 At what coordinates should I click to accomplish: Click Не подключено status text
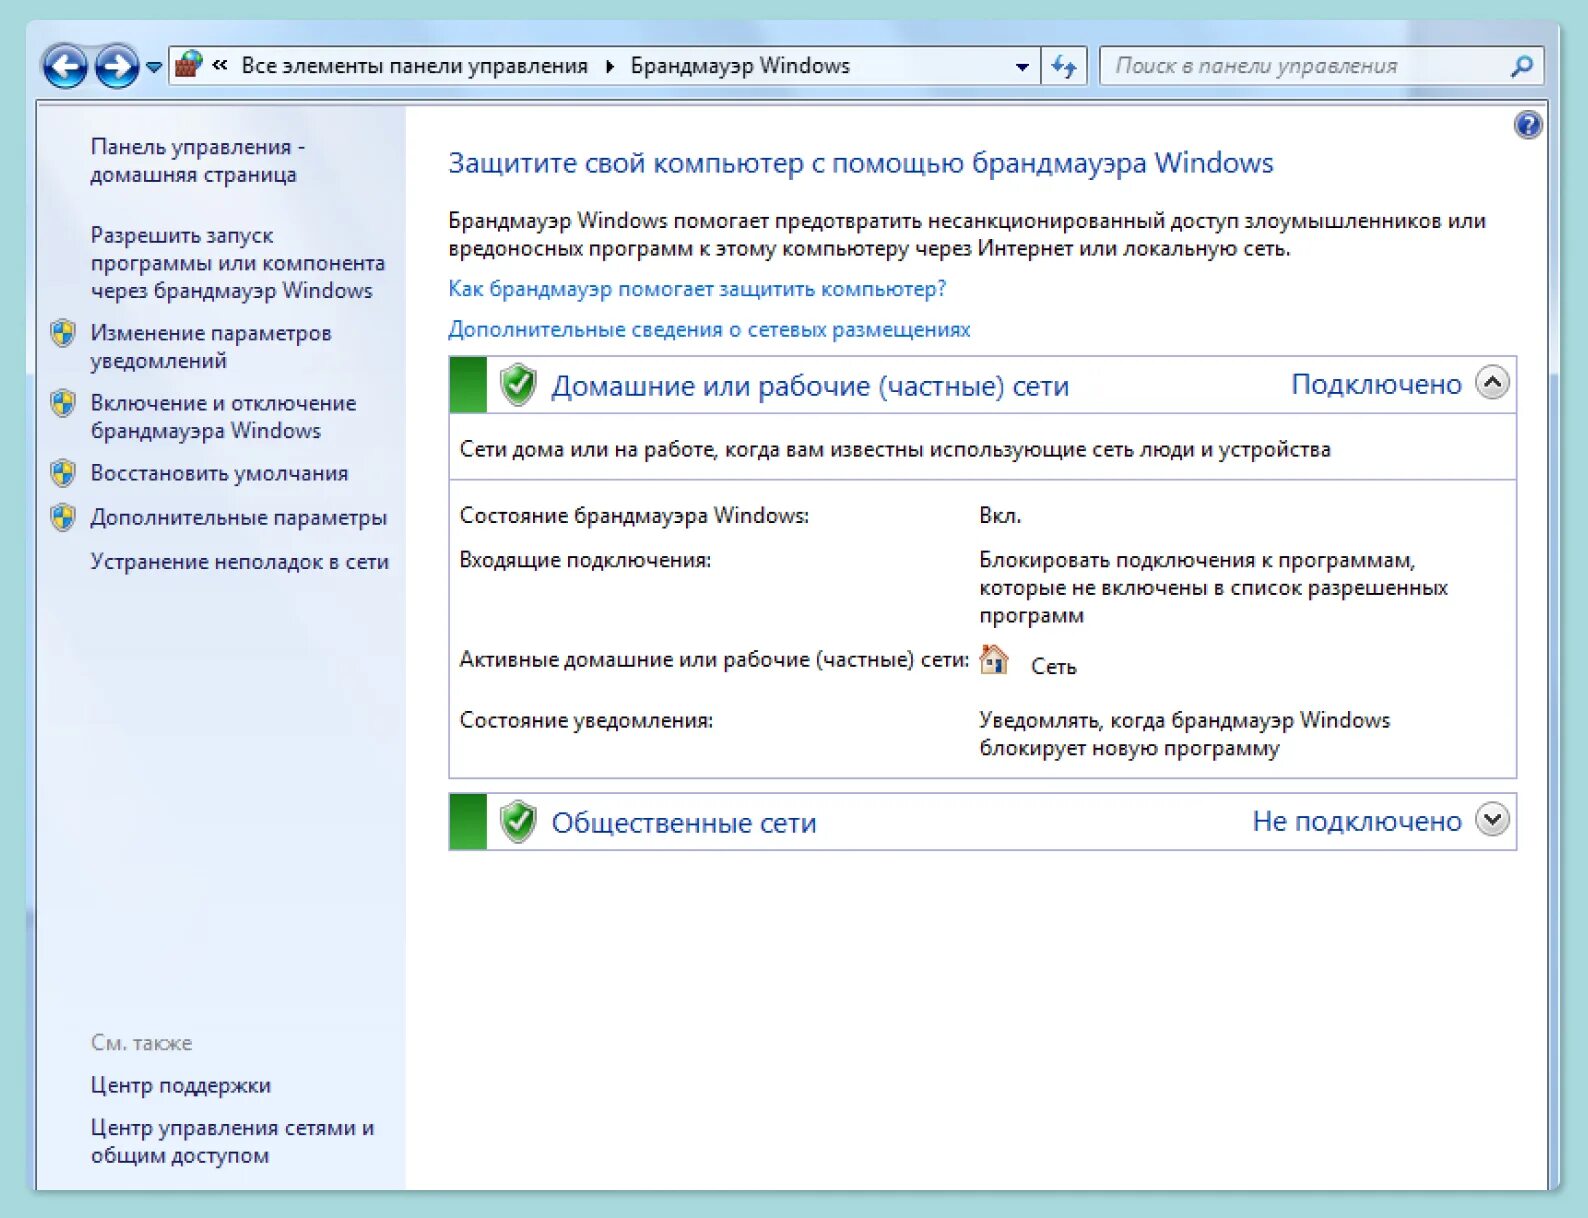pyautogui.click(x=1357, y=821)
